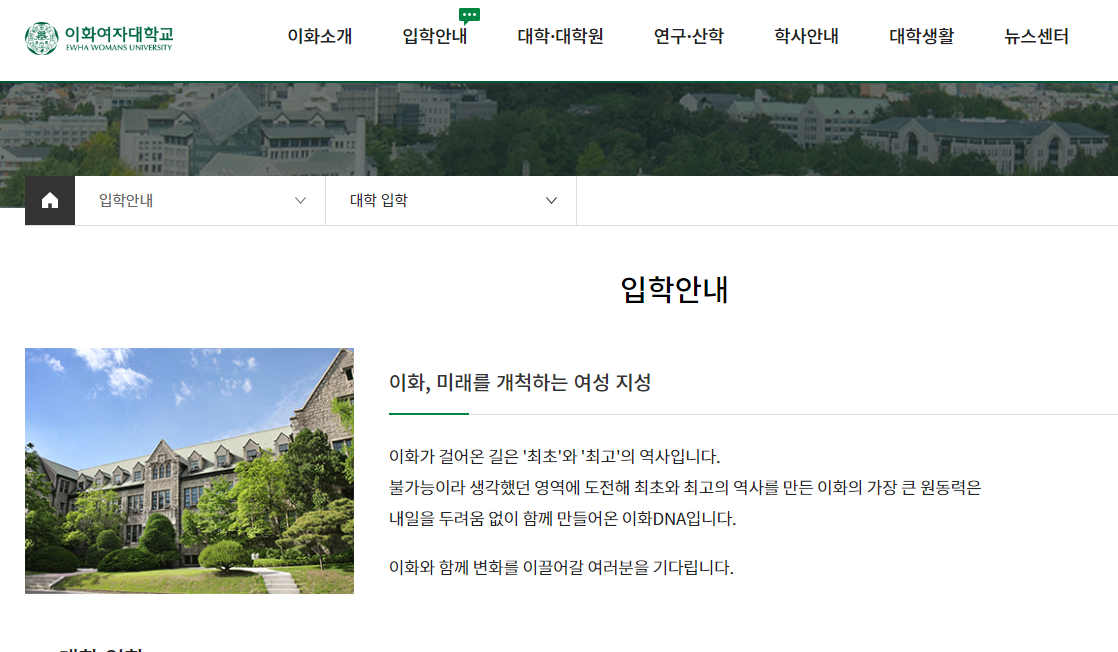
Task: Open the 입학안내 top menu
Action: point(435,36)
